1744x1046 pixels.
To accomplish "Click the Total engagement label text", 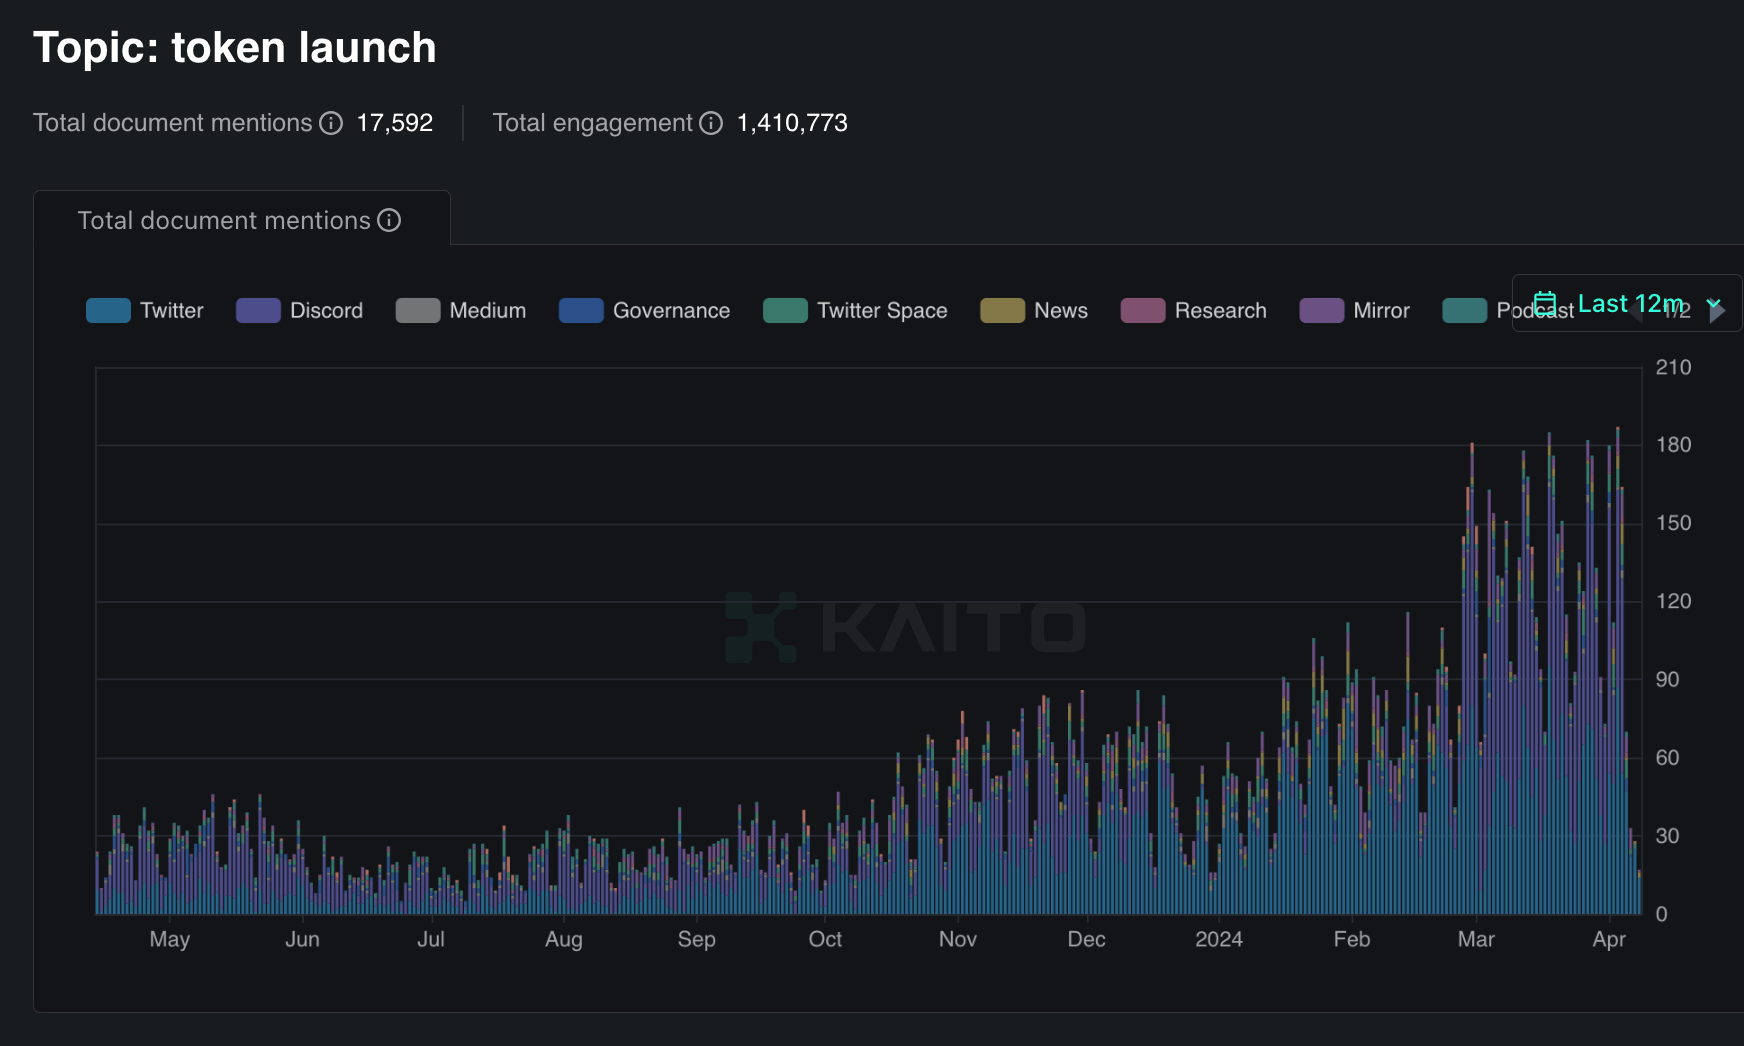I will point(592,123).
